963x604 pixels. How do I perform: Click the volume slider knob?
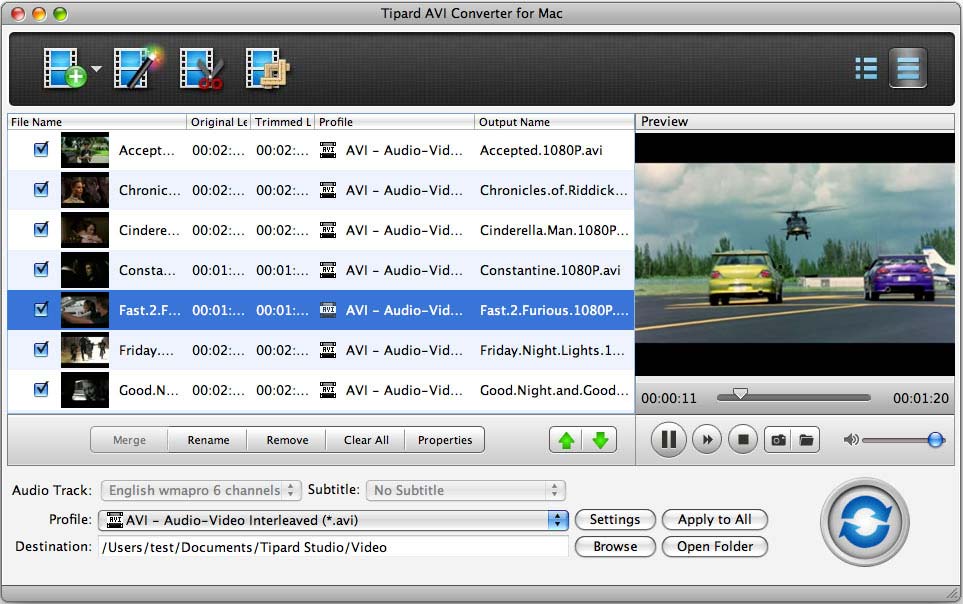click(935, 440)
